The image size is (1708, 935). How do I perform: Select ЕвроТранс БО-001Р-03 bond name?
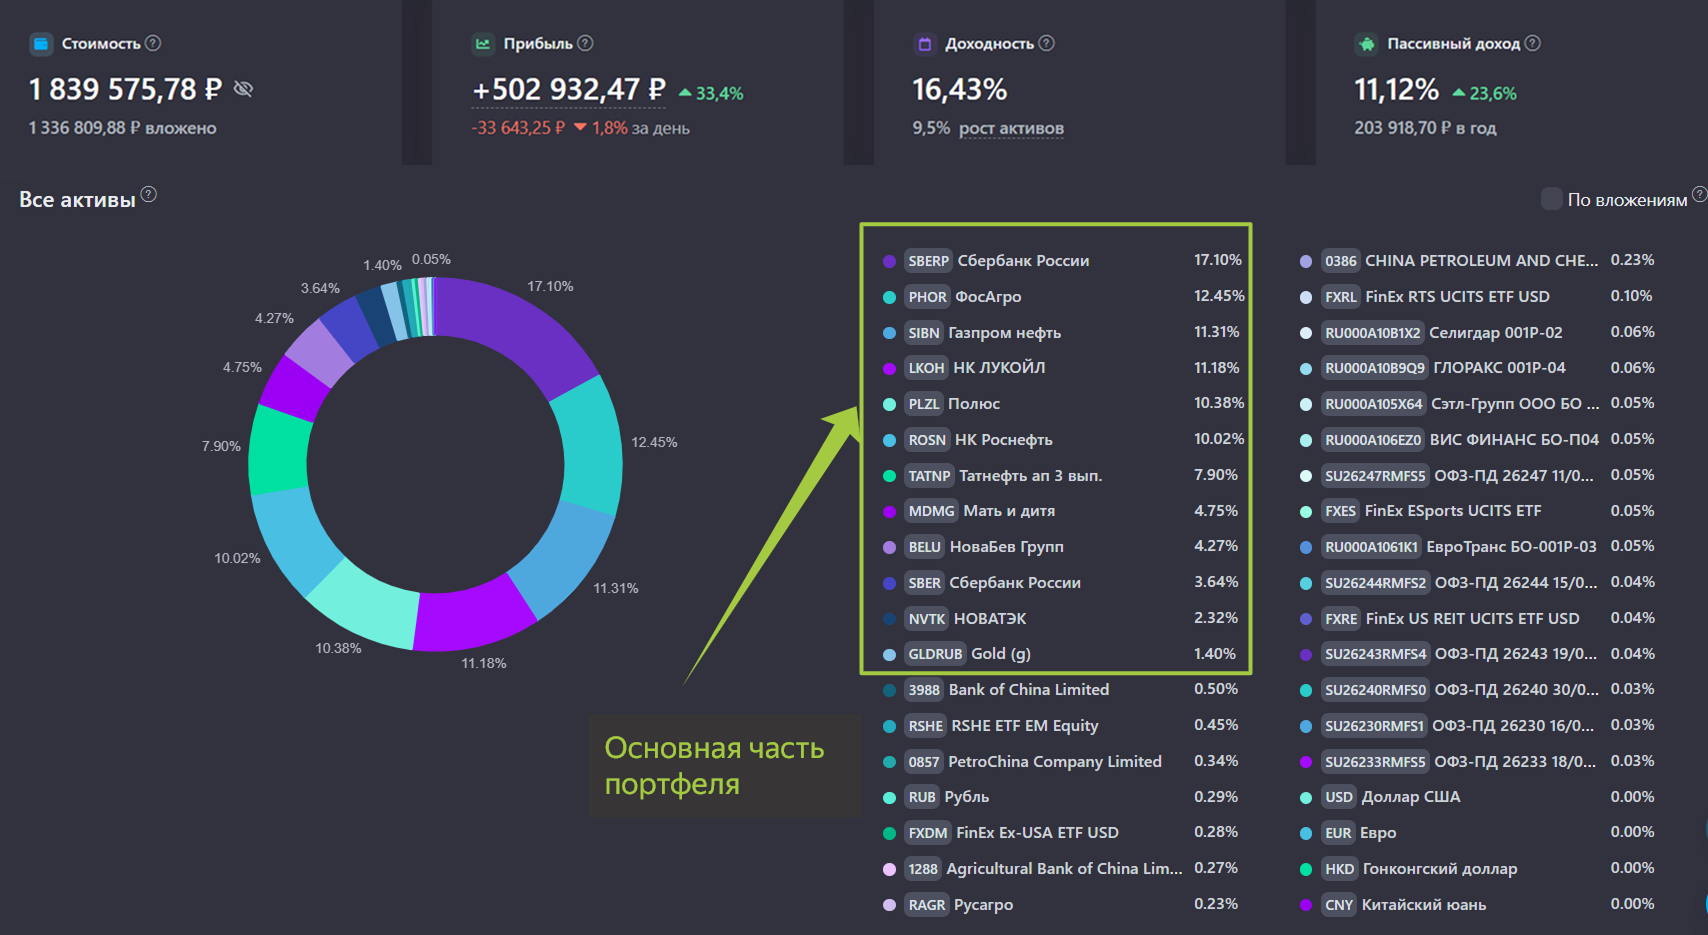(1512, 547)
